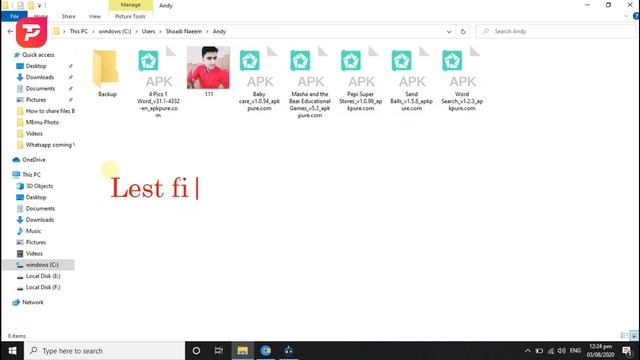
Task: Select the Pepi Super Stores APK file
Action: pos(360,79)
